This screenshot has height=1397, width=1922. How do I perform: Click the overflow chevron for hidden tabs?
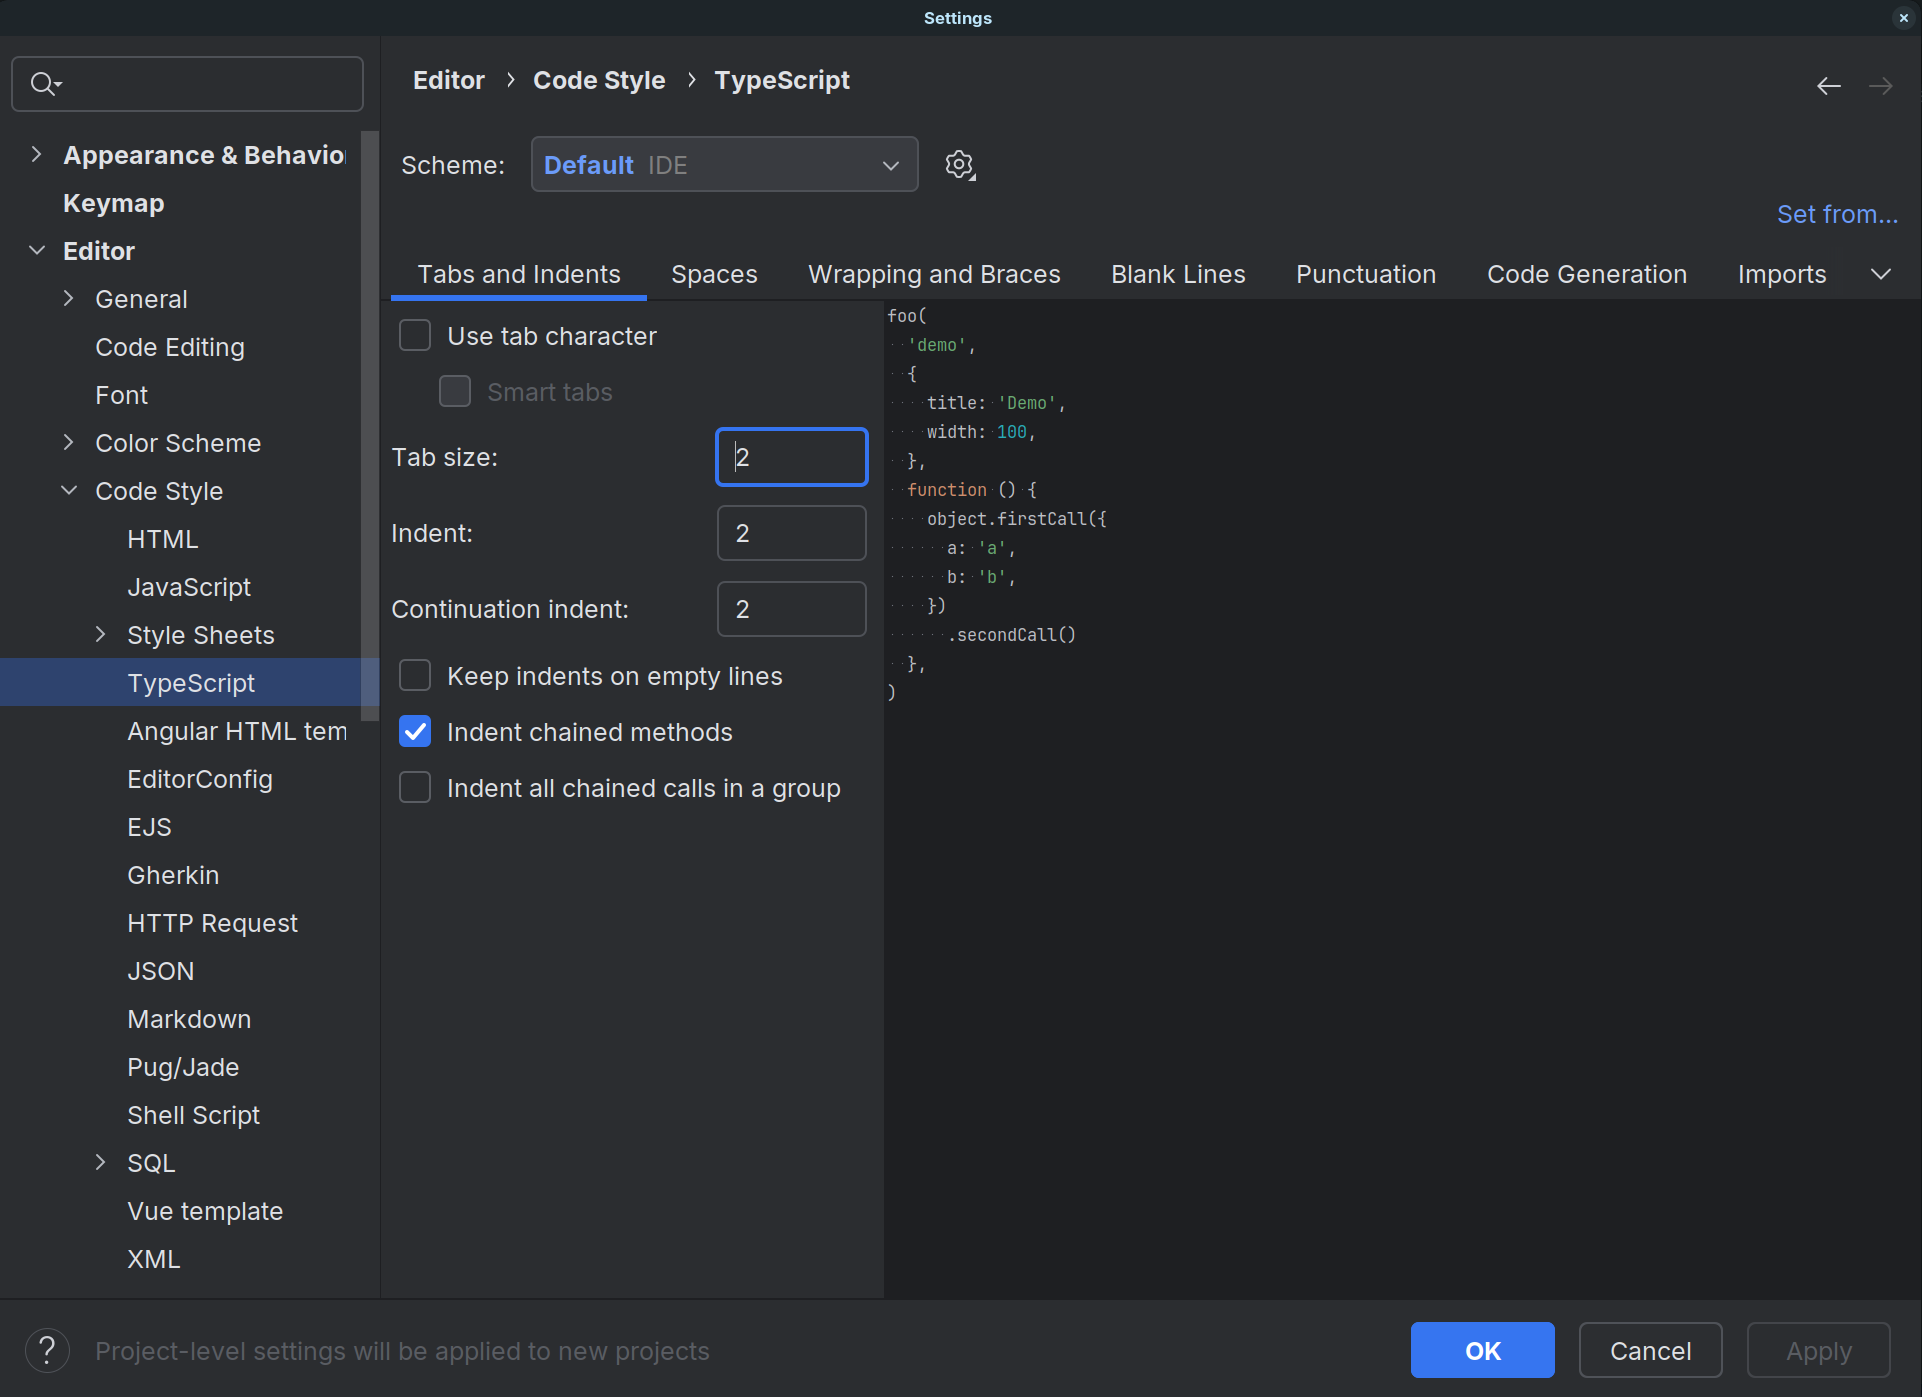click(1881, 273)
